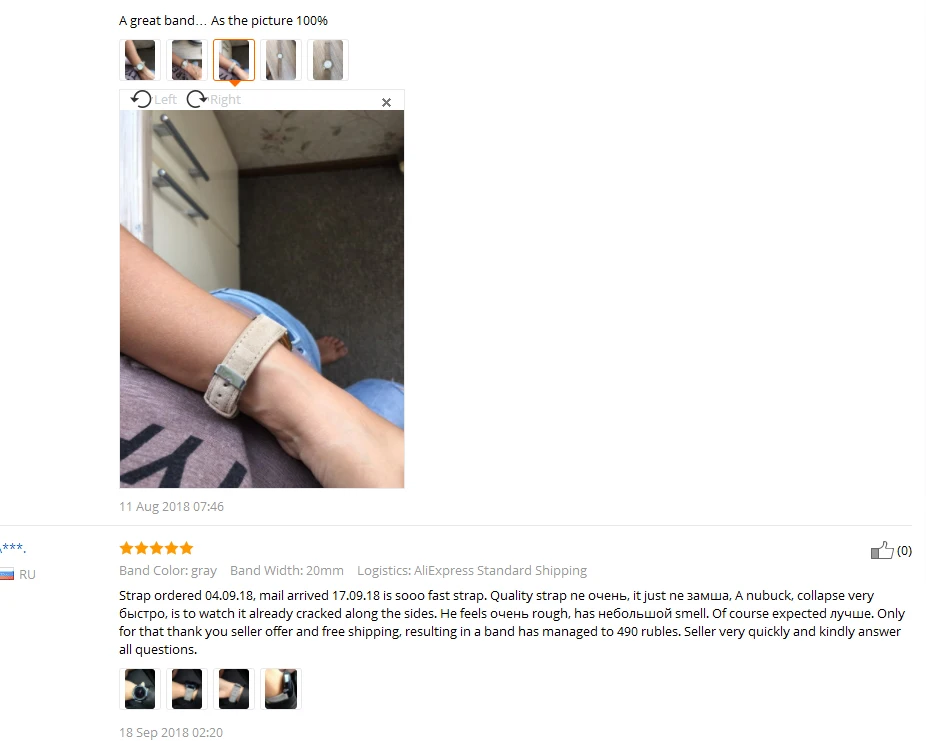Screen dimensions: 926x741
Task: Open third watch photo in second review
Action: click(x=234, y=688)
